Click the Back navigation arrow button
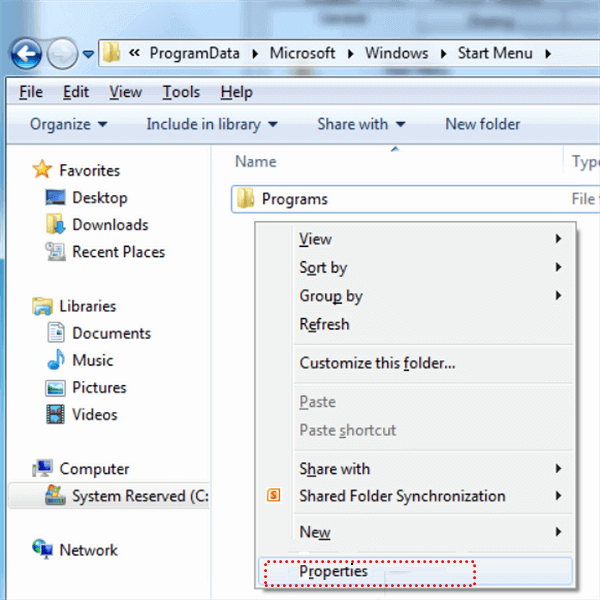Viewport: 600px width, 600px height. (26, 54)
